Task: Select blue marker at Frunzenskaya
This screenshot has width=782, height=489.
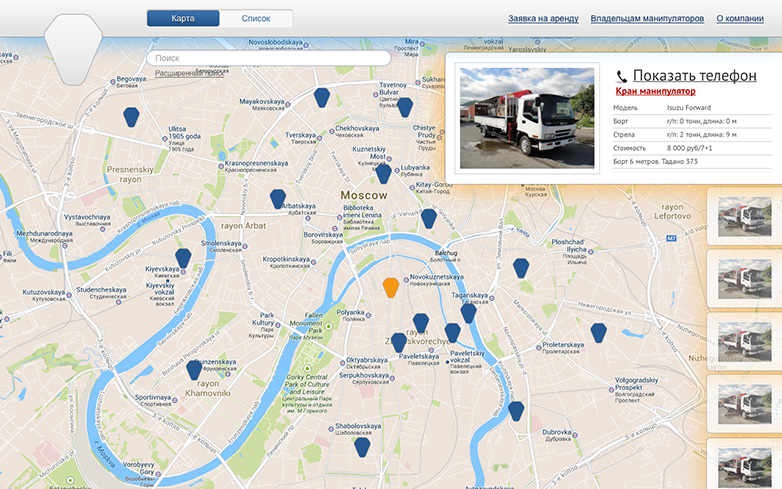Action: coord(194,370)
